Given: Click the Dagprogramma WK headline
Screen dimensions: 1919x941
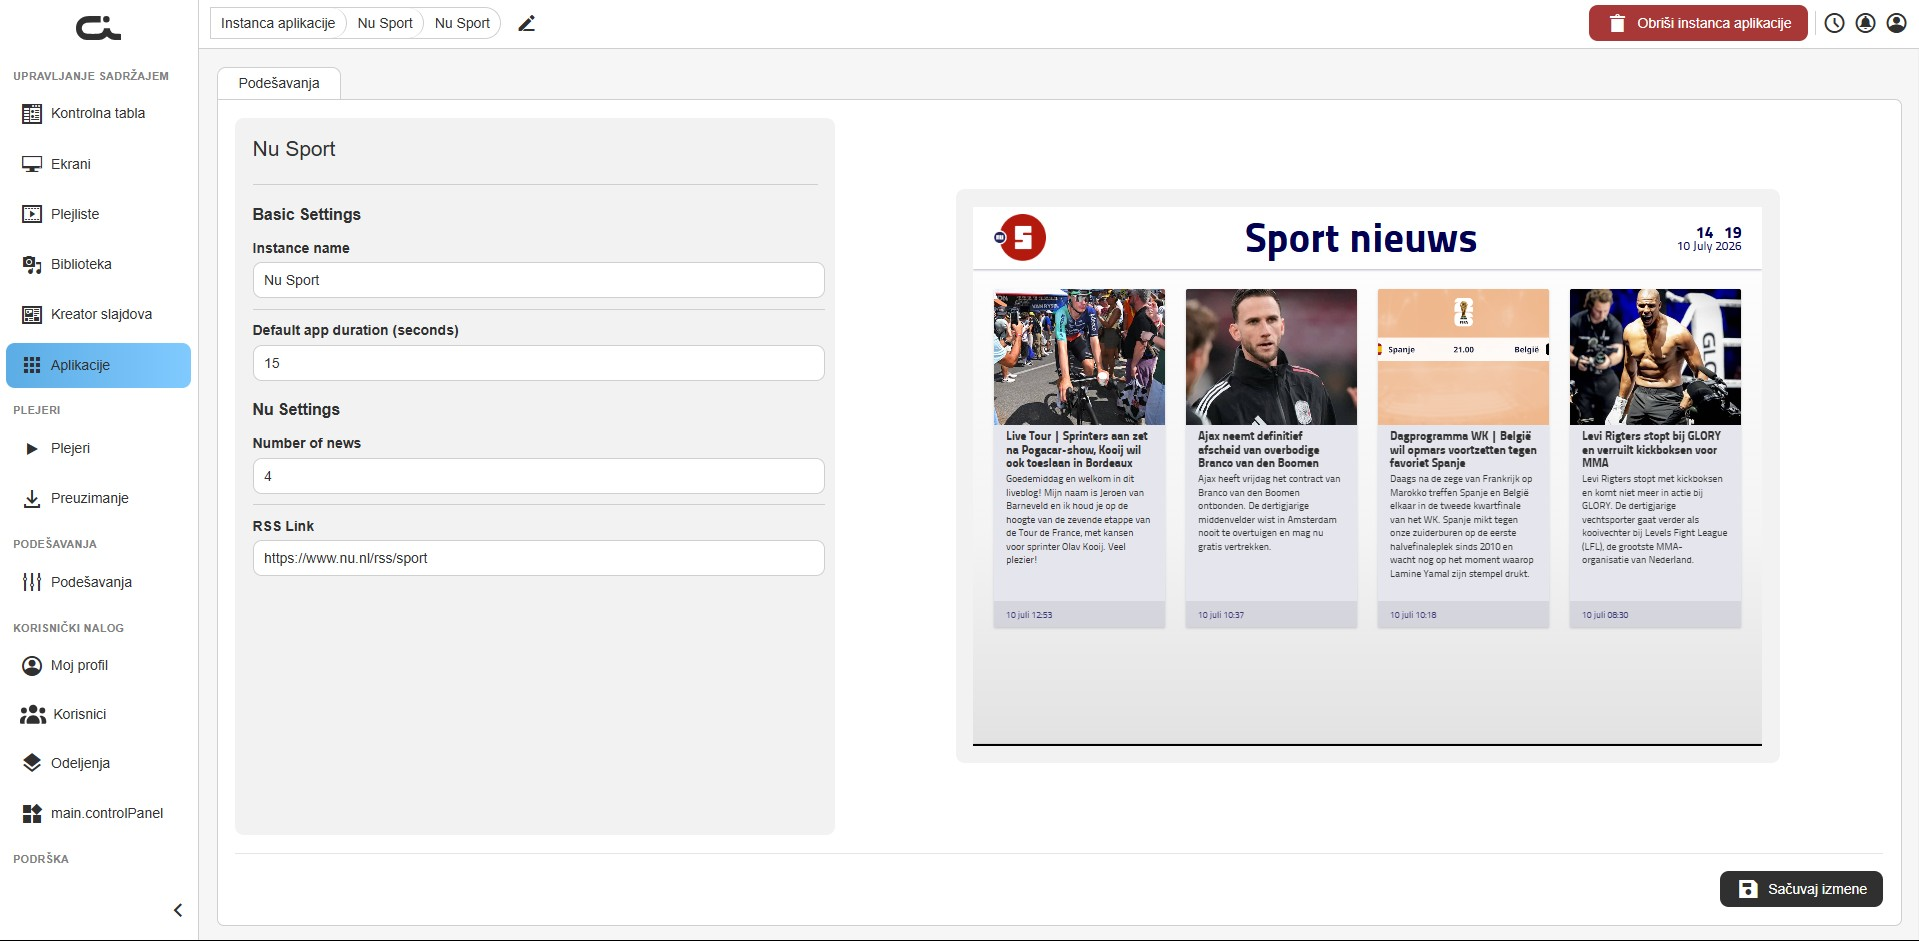Looking at the screenshot, I should pyautogui.click(x=1463, y=449).
